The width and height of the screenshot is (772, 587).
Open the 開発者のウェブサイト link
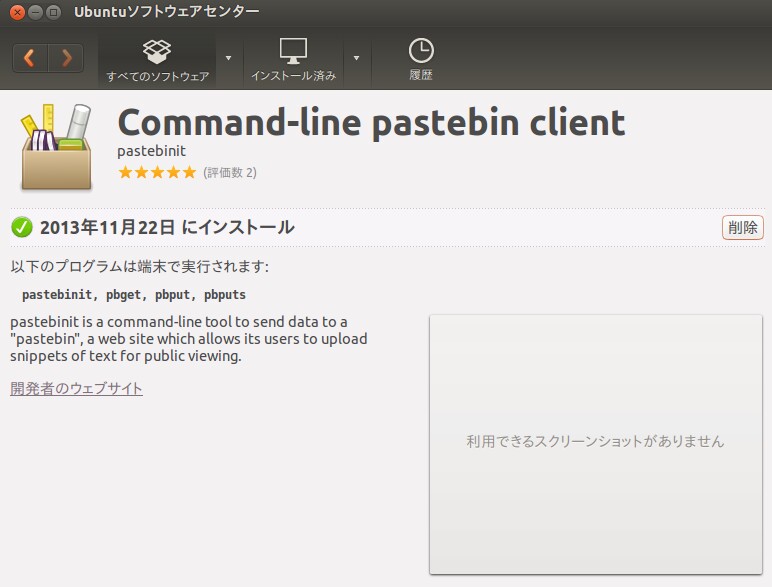click(76, 389)
